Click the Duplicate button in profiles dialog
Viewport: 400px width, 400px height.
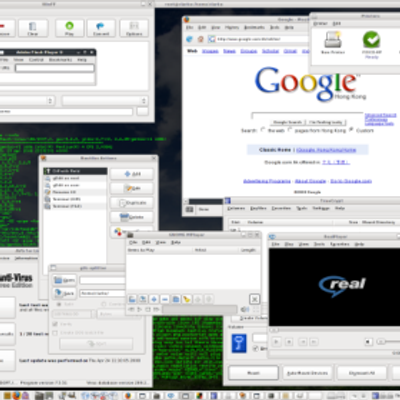pyautogui.click(x=132, y=203)
